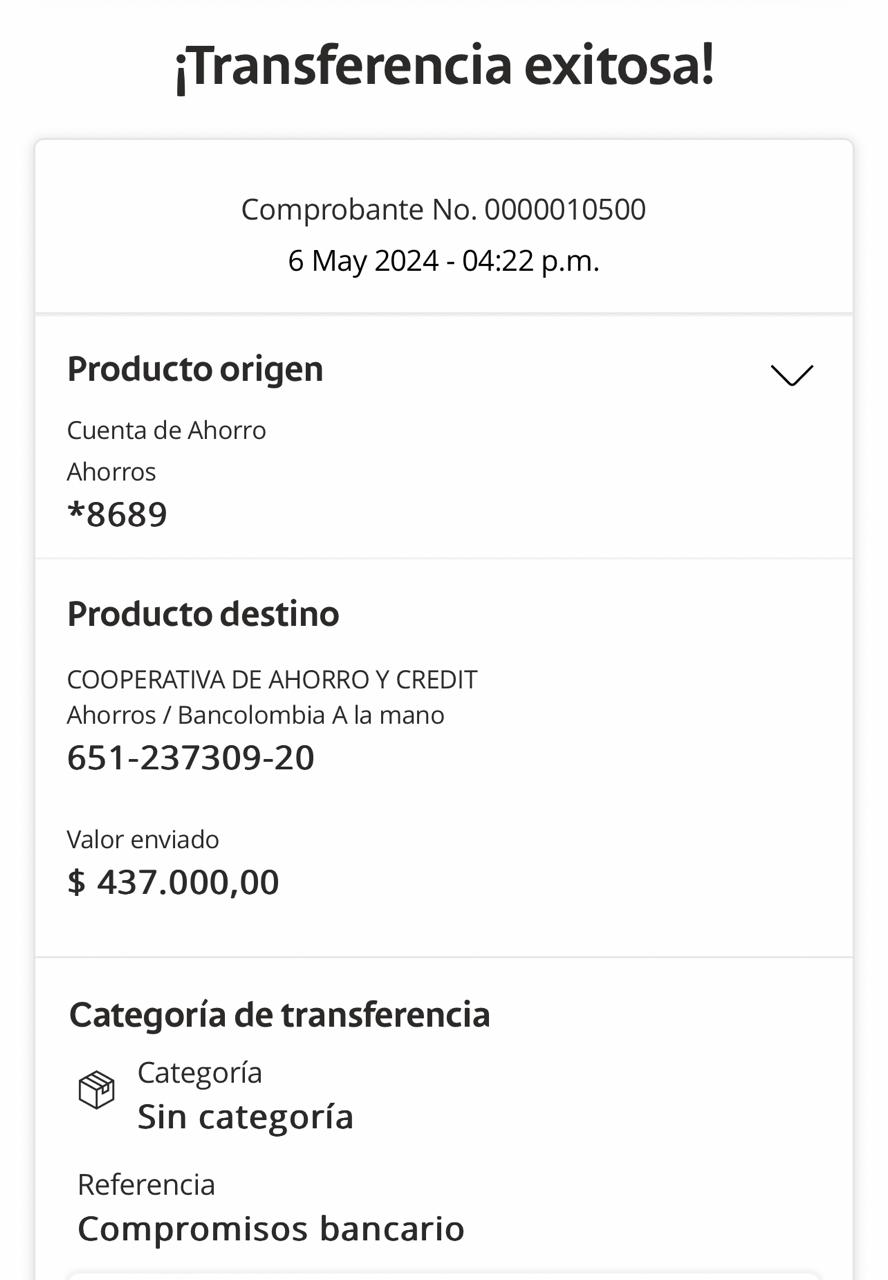Viewport: 888px width, 1280px height.
Task: Click the 6 May 2024 date line
Action: click(443, 261)
